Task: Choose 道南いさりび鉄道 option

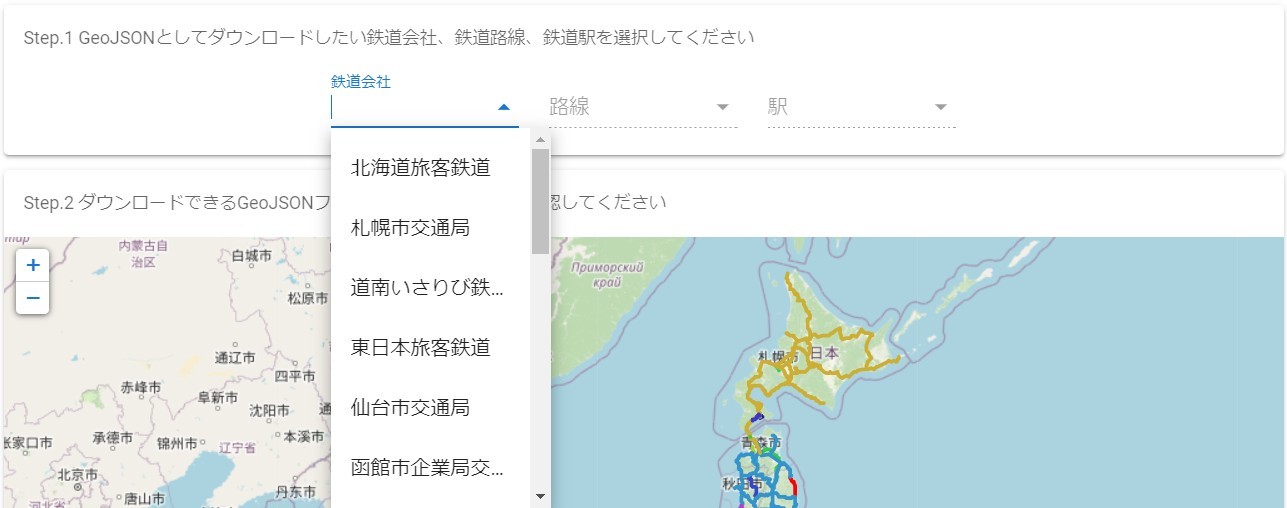Action: click(x=431, y=288)
